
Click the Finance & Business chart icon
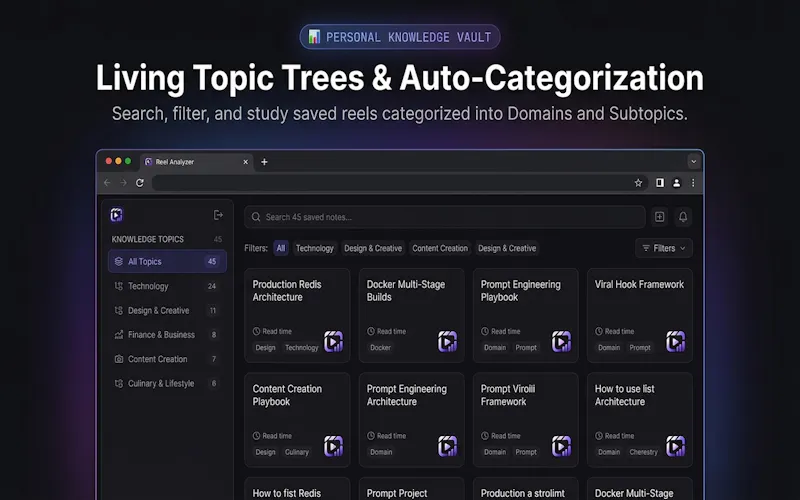click(118, 335)
